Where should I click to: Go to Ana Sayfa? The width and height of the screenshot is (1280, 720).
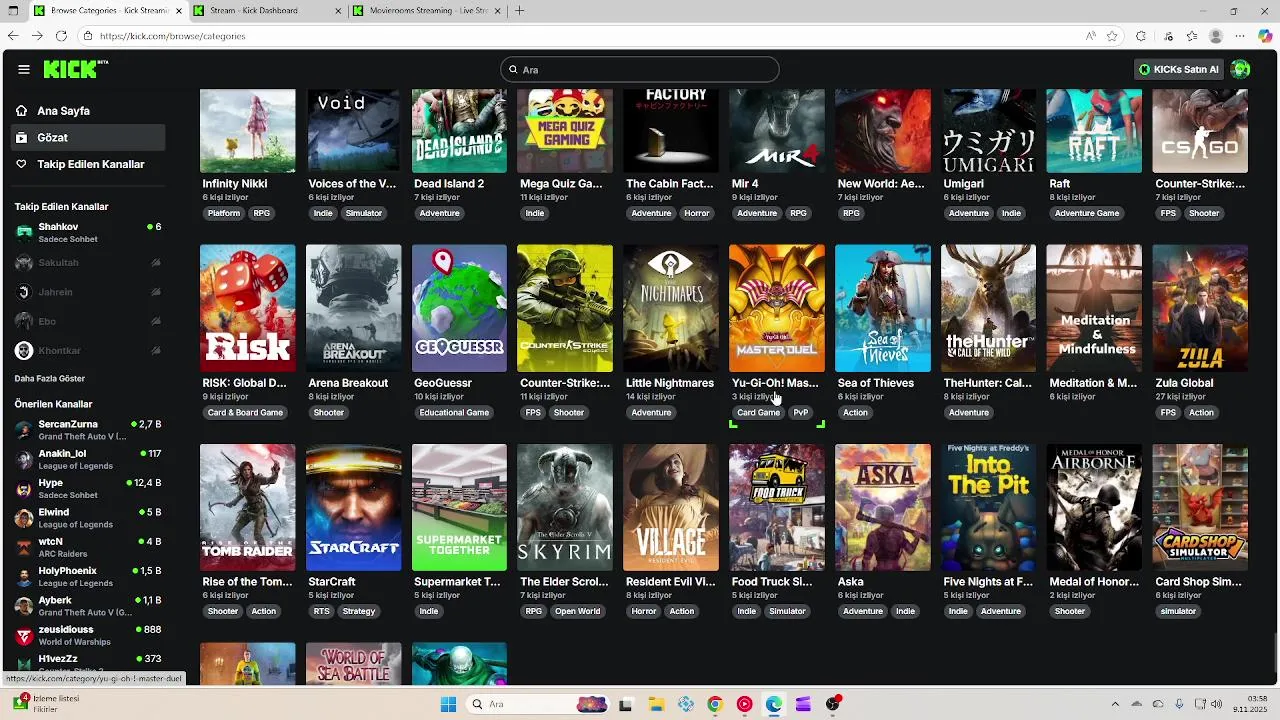pyautogui.click(x=88, y=111)
